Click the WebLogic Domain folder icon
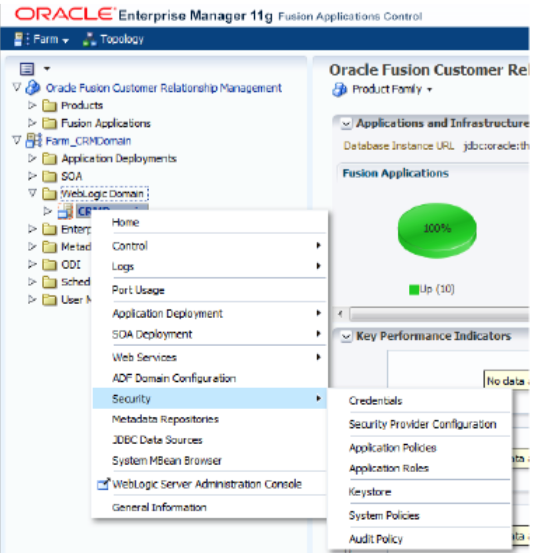This screenshot has width=538, height=558. [49, 194]
